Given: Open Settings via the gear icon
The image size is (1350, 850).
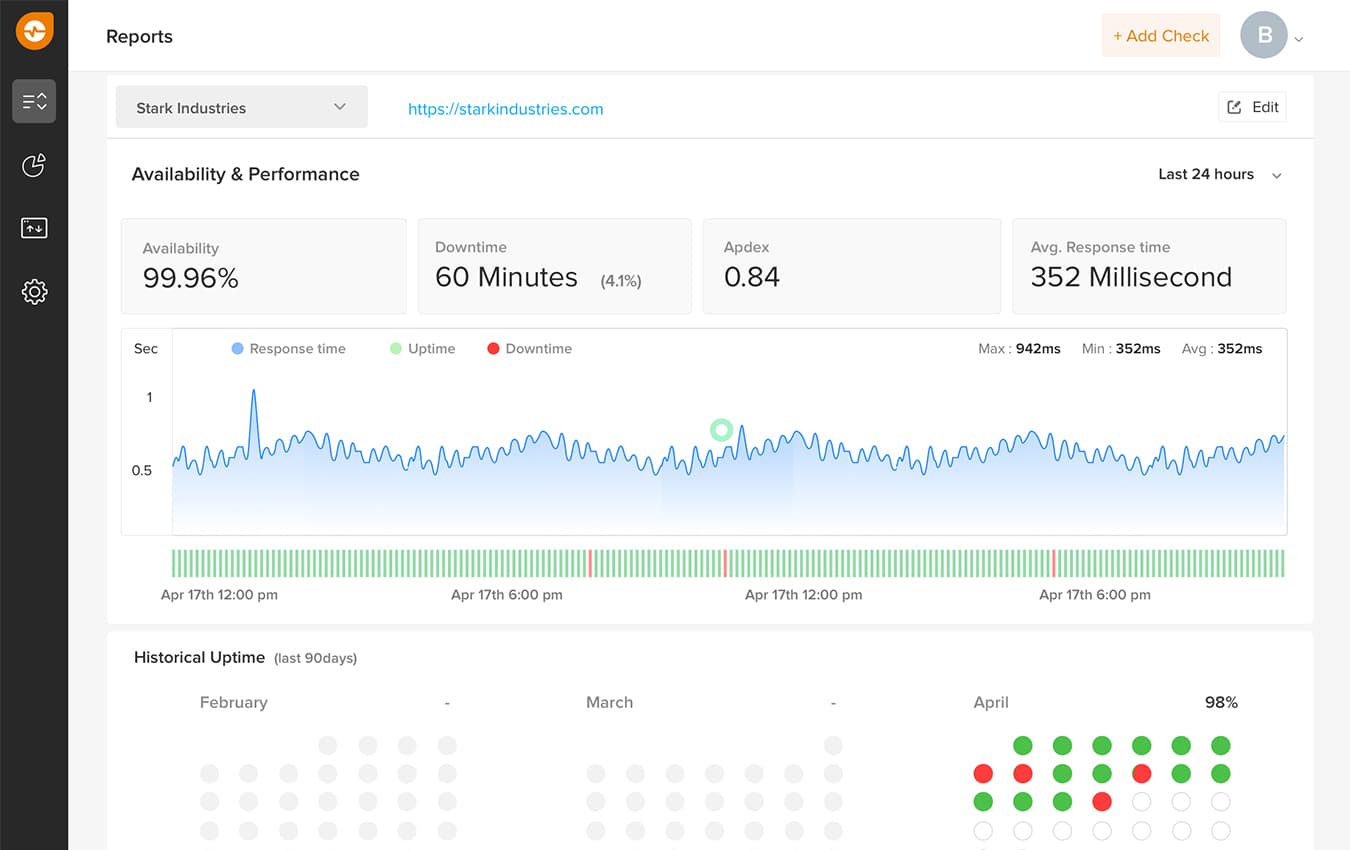Looking at the screenshot, I should click(x=34, y=291).
